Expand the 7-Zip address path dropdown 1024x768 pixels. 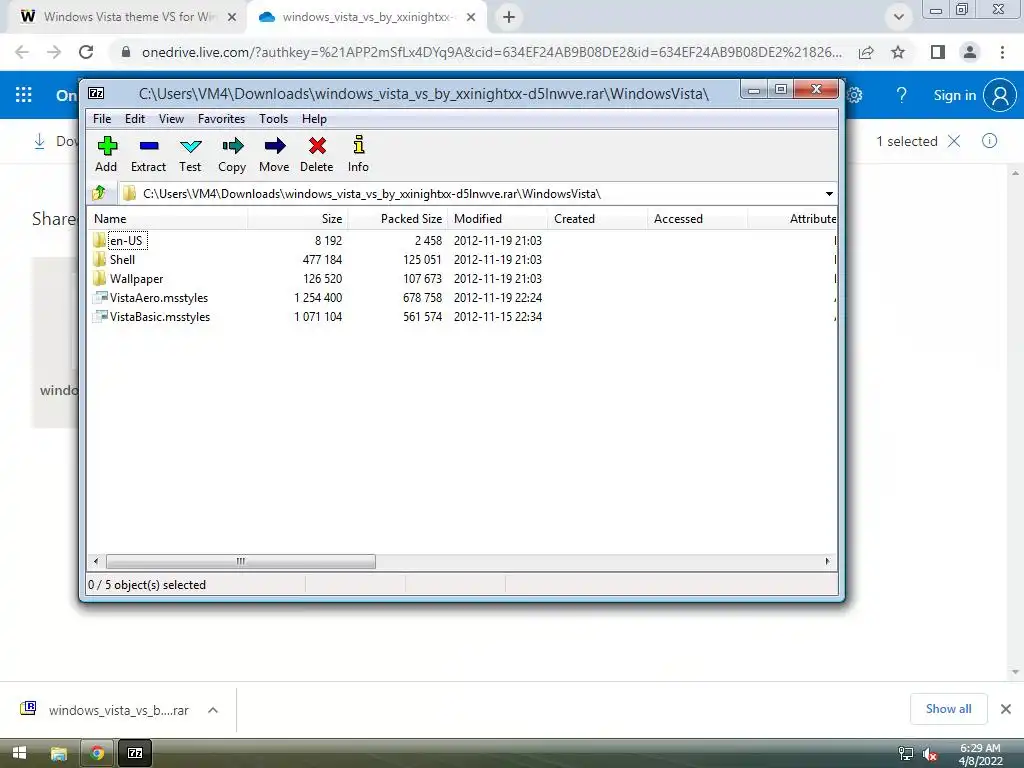tap(829, 194)
